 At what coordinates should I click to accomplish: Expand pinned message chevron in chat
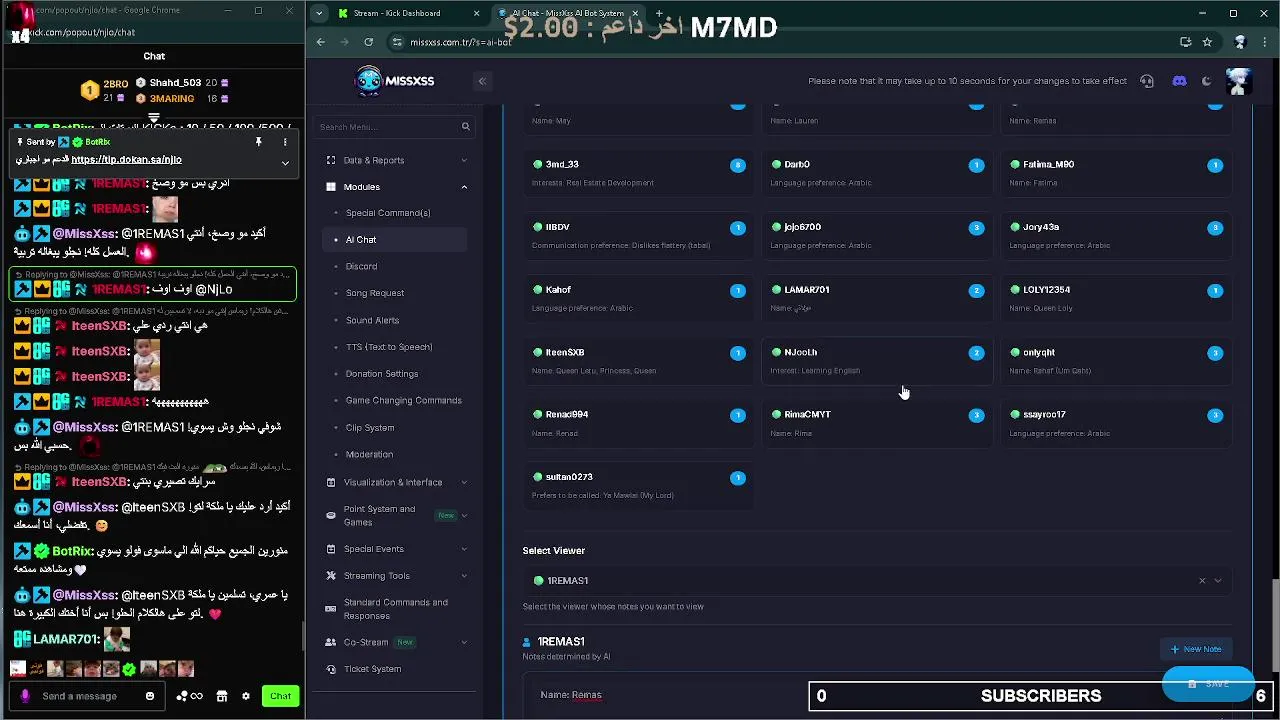[x=285, y=163]
